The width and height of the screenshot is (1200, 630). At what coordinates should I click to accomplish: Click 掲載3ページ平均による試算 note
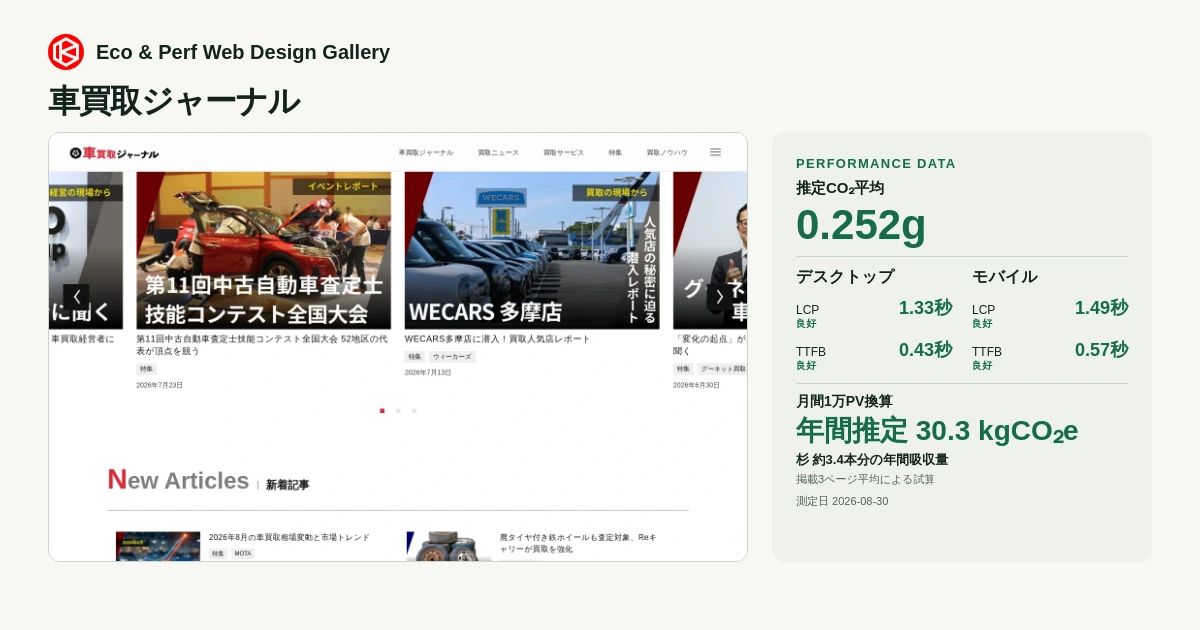pyautogui.click(x=865, y=479)
